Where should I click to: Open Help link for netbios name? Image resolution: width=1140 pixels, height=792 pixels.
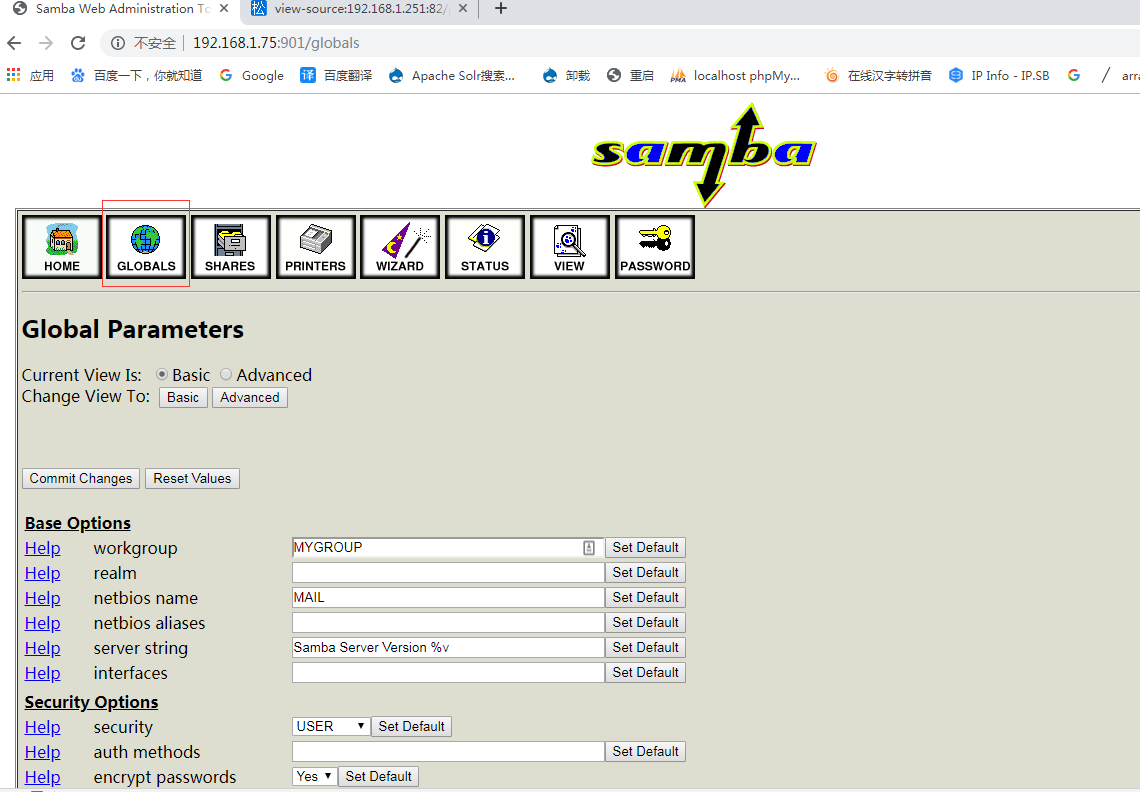click(x=42, y=598)
